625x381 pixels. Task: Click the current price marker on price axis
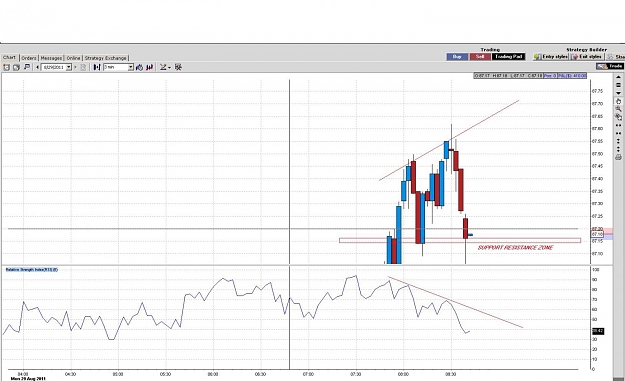tap(597, 235)
